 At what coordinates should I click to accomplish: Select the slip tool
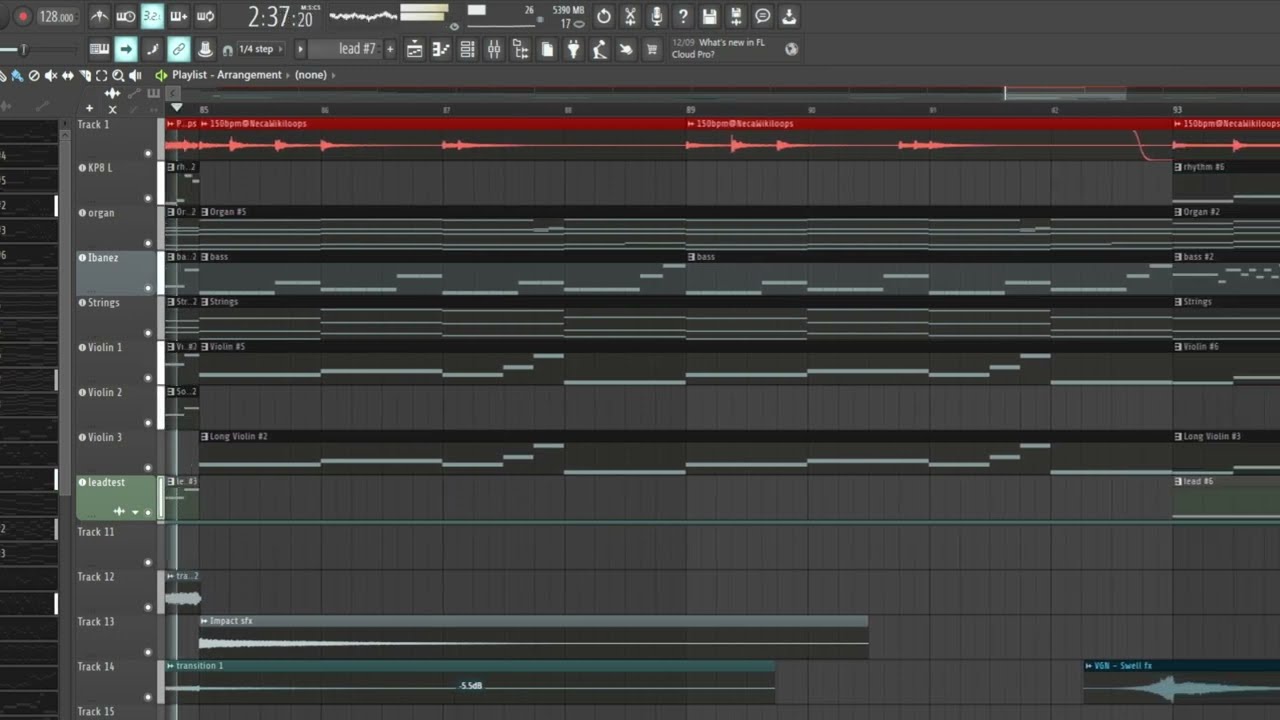coord(68,75)
